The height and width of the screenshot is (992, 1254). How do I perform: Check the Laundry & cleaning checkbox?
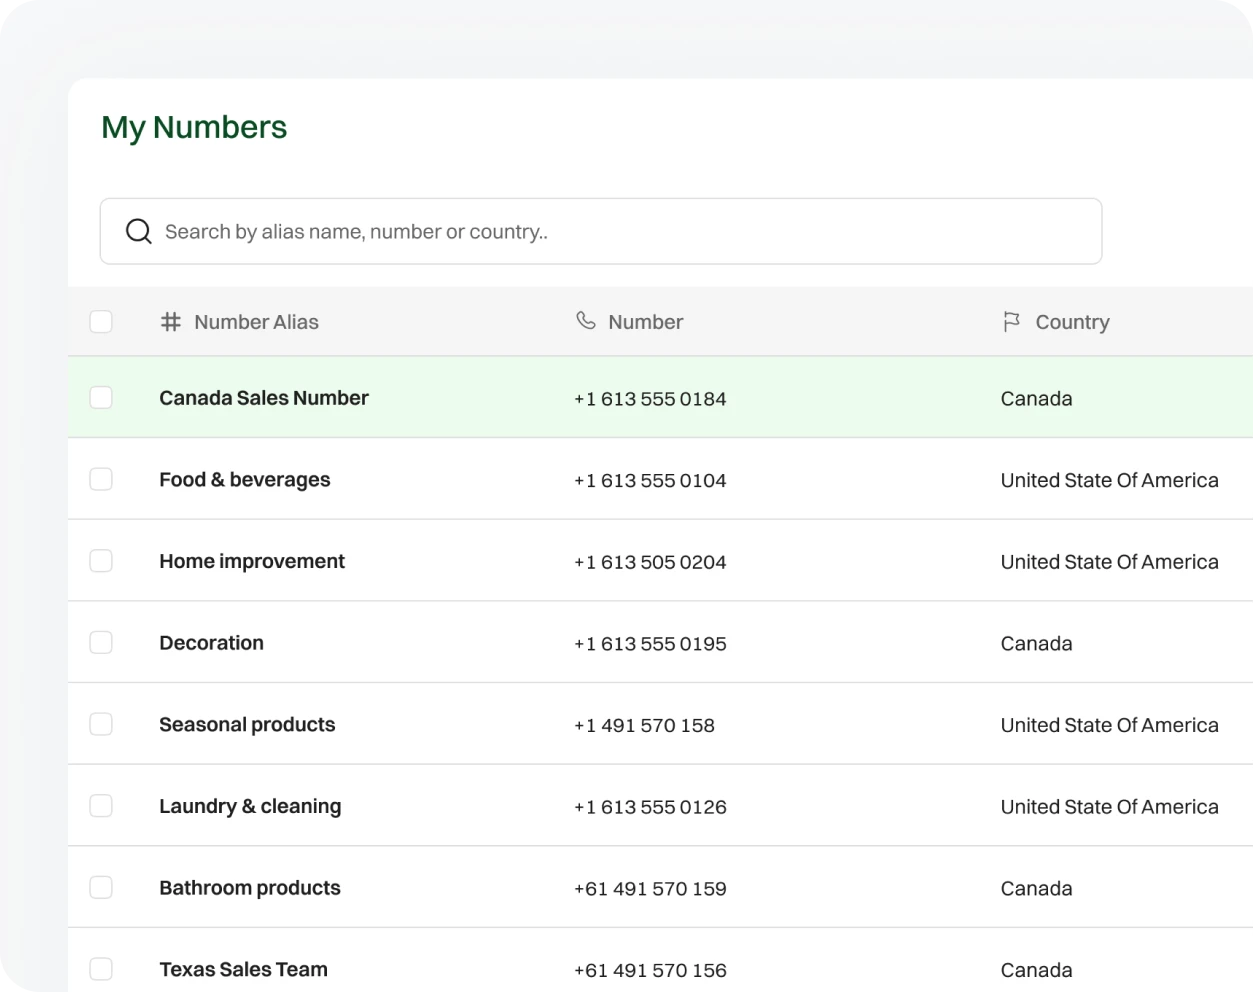point(101,805)
